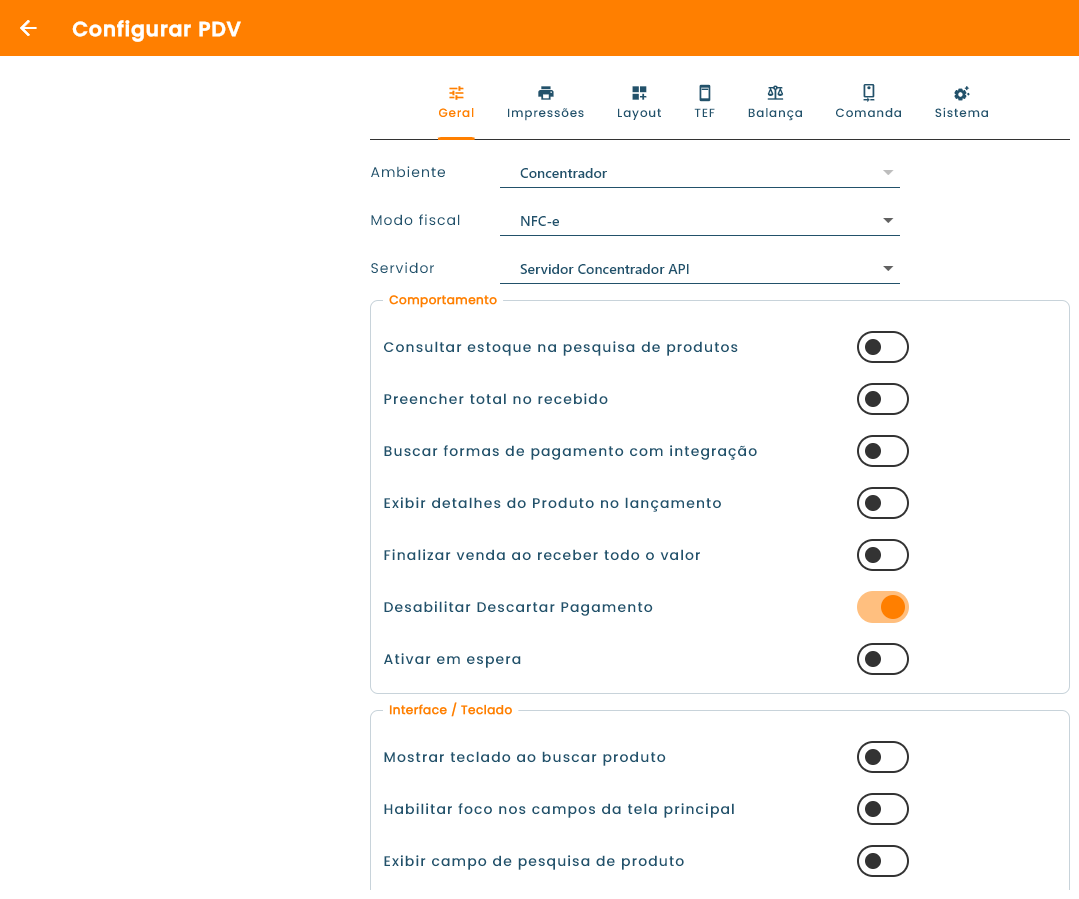This screenshot has height=899, width=1079.
Task: Toggle Mostrar teclado ao buscar produto
Action: pos(883,757)
